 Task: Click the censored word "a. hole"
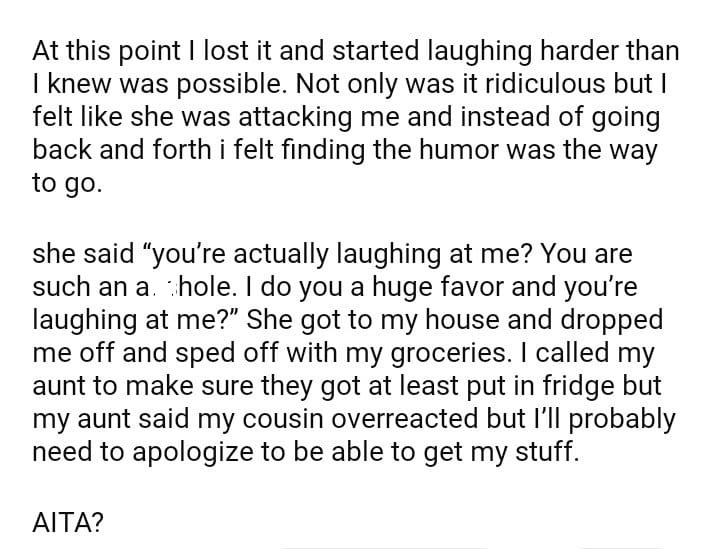point(179,287)
